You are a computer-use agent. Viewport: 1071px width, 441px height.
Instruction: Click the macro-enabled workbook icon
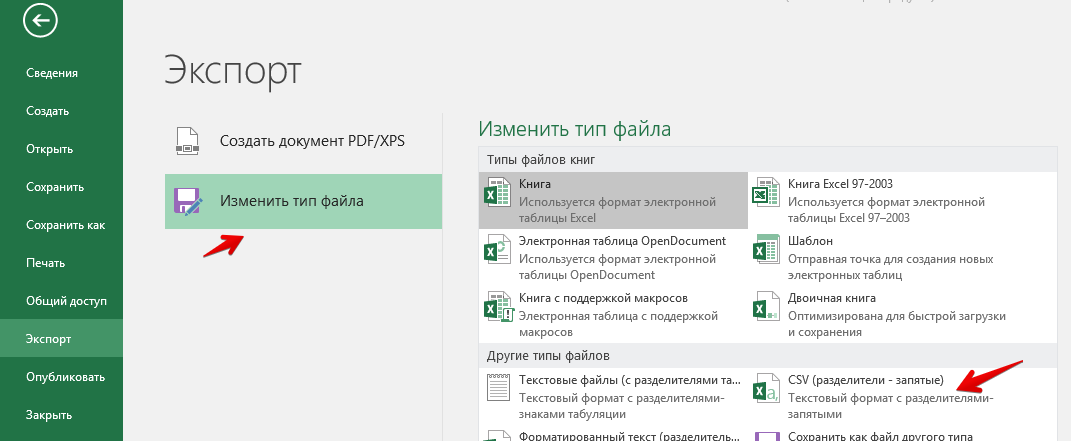coord(497,307)
